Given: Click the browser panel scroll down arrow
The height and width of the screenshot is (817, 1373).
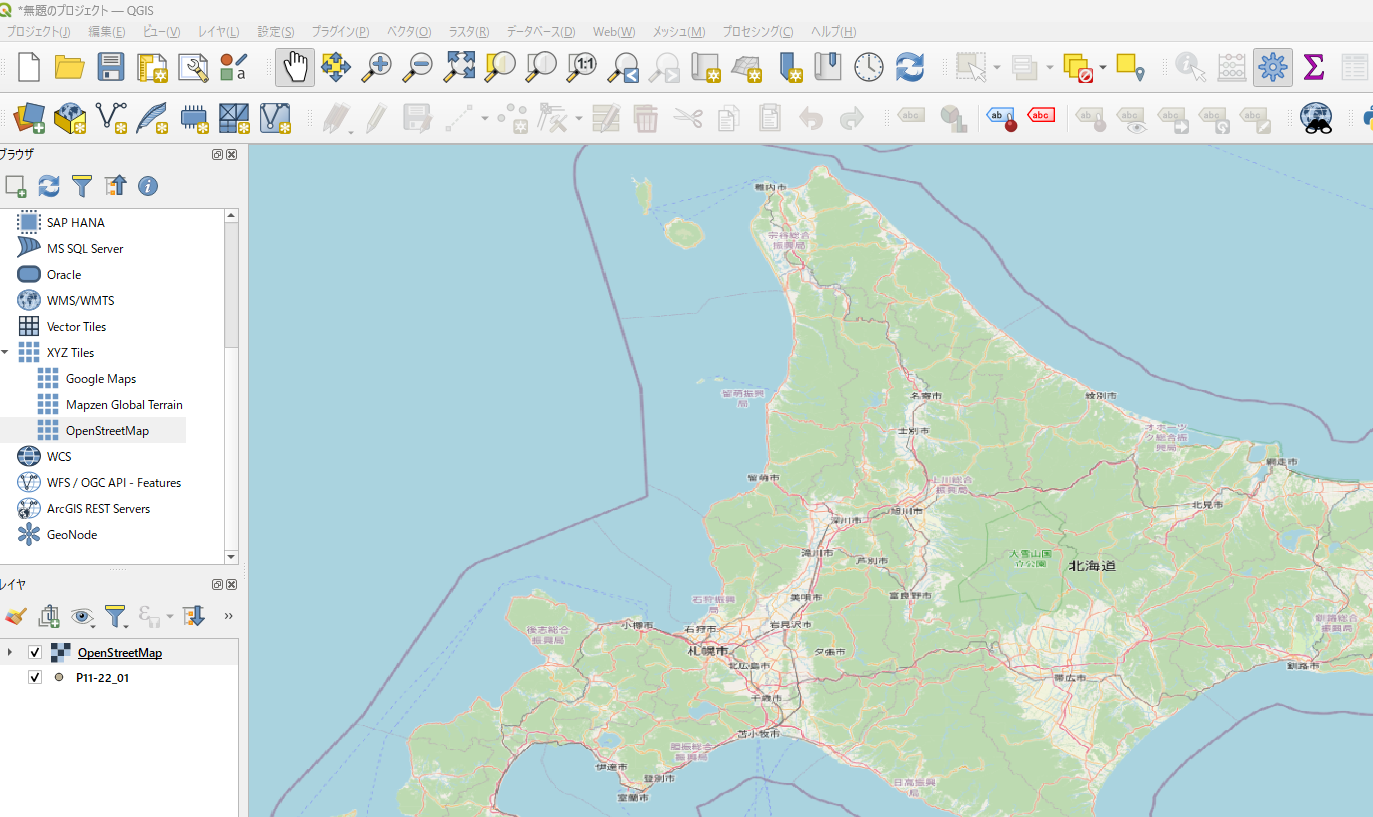Looking at the screenshot, I should 232,556.
